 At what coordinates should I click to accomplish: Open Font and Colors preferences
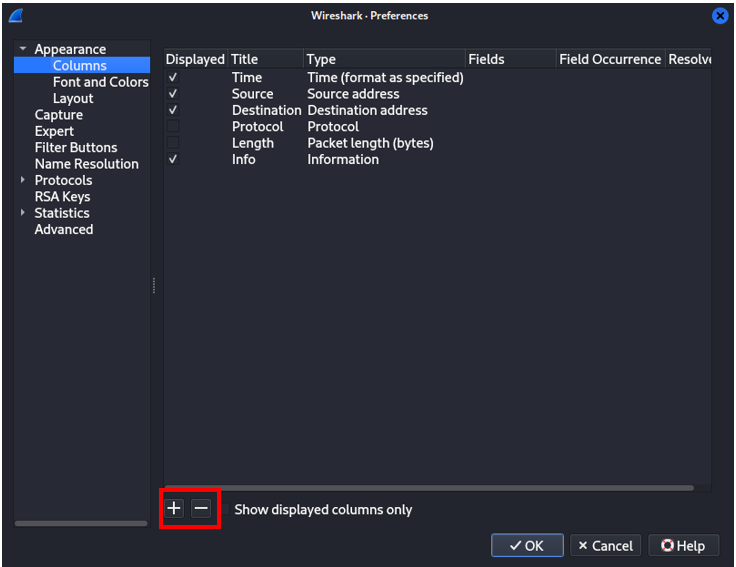[x=100, y=82]
